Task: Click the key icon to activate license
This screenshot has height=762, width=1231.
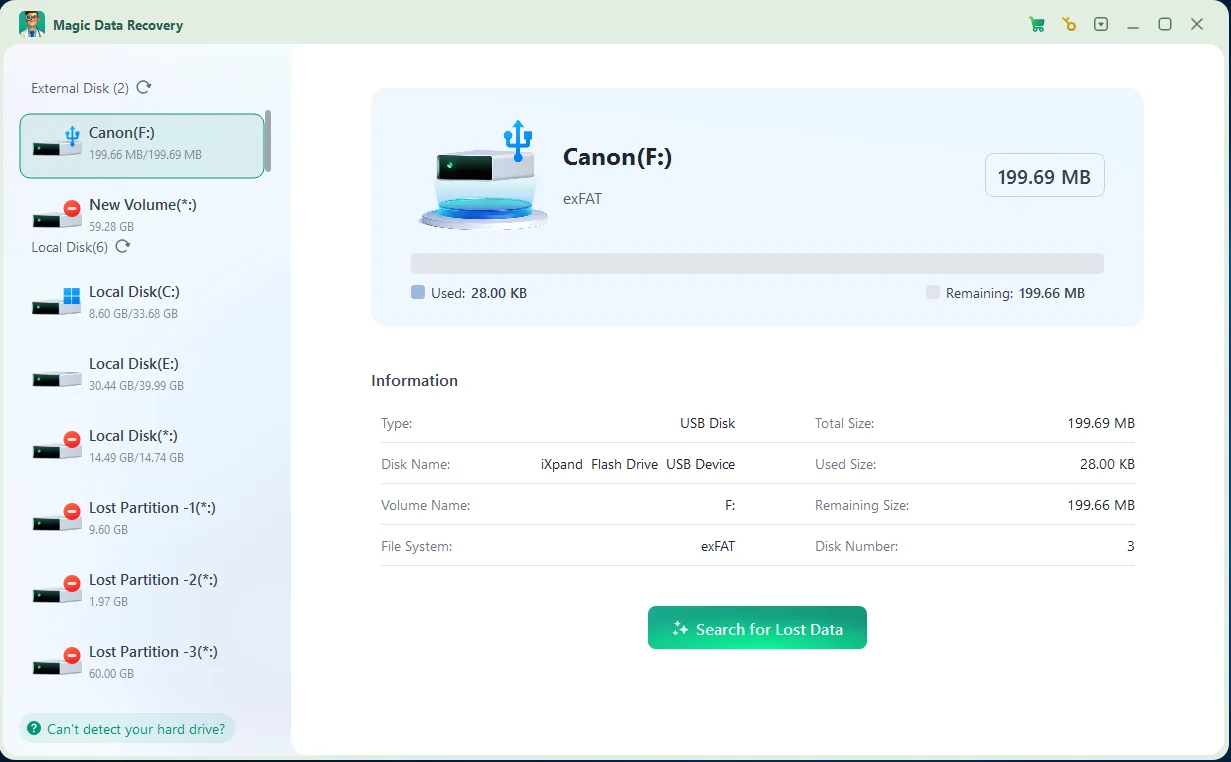Action: [1069, 23]
